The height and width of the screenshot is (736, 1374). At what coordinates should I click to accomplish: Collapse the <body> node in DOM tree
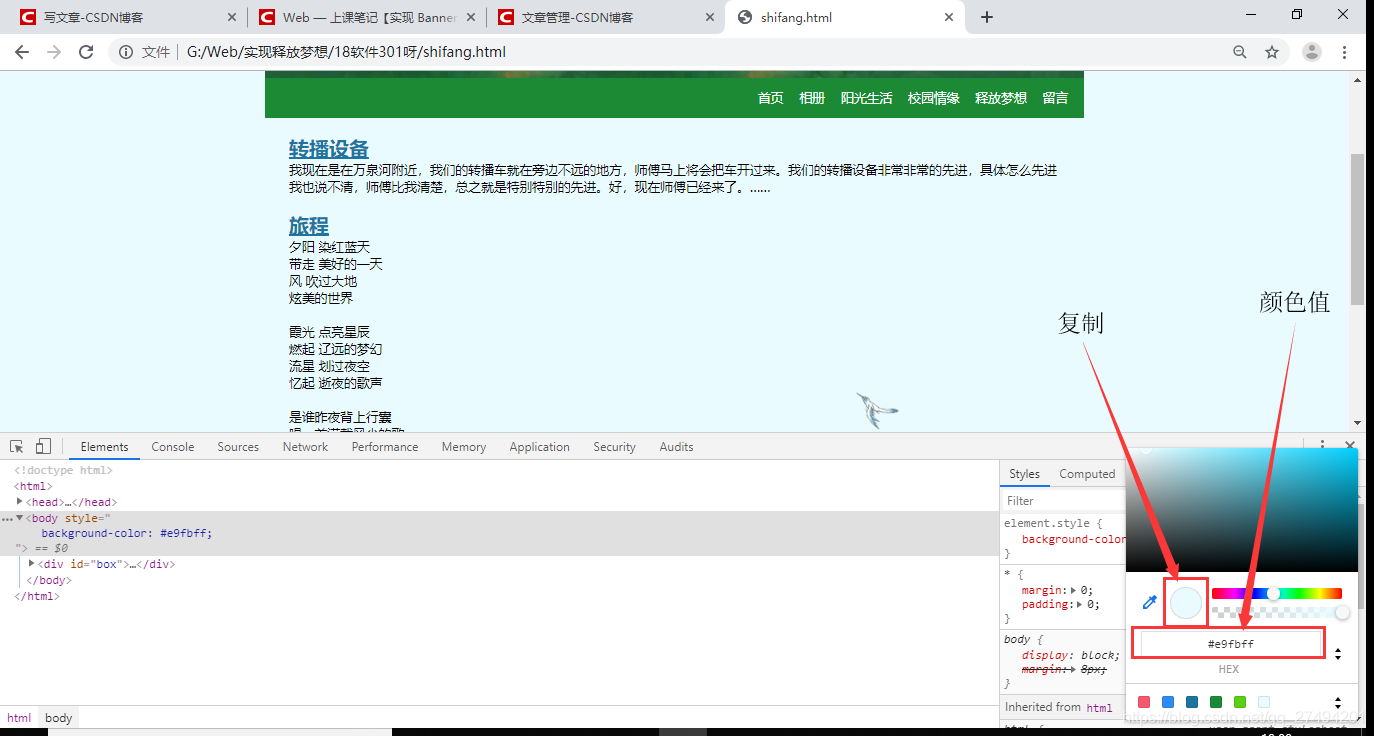coord(20,518)
